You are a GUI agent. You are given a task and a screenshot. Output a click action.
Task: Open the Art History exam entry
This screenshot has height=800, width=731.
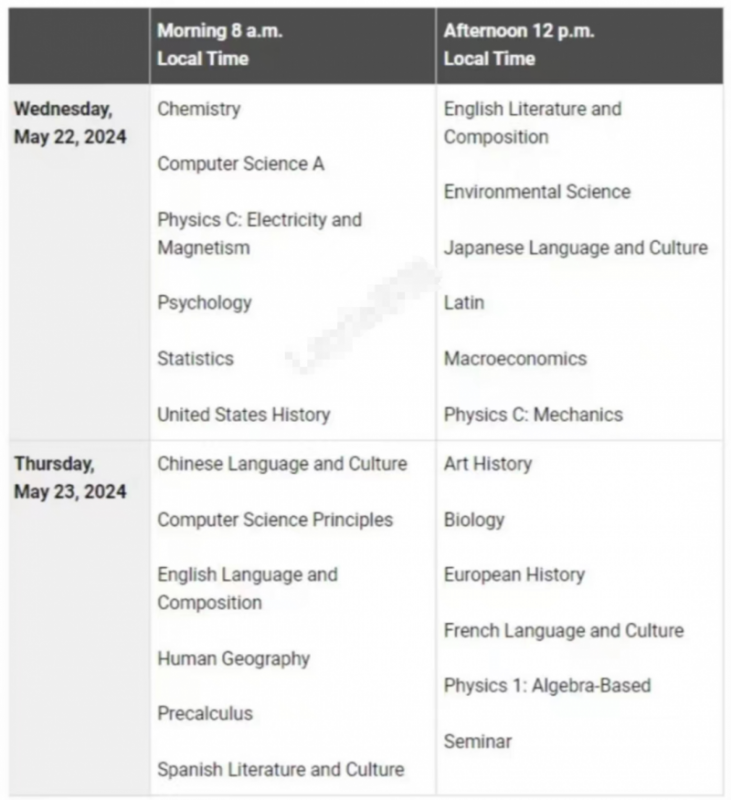[488, 464]
